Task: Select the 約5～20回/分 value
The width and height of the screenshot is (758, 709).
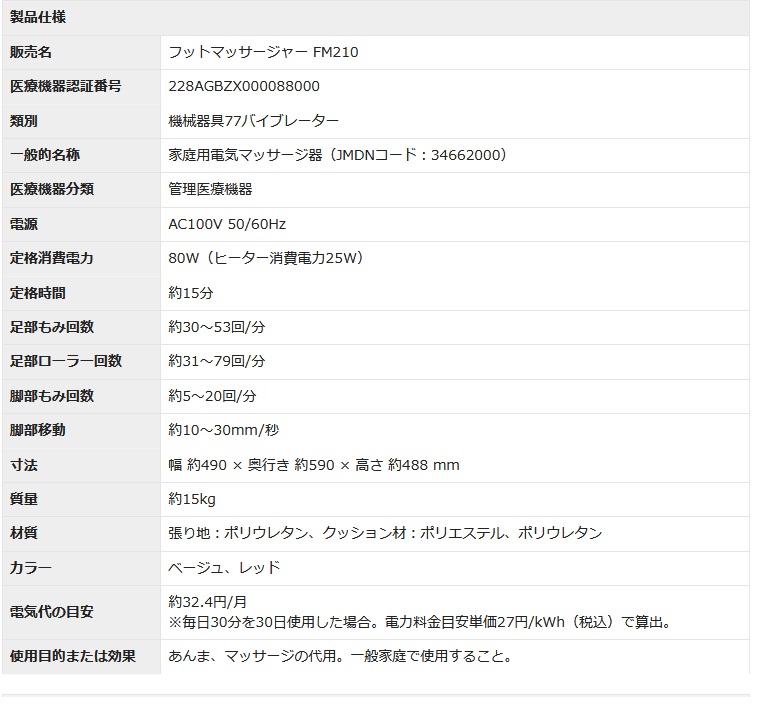Action: point(213,396)
